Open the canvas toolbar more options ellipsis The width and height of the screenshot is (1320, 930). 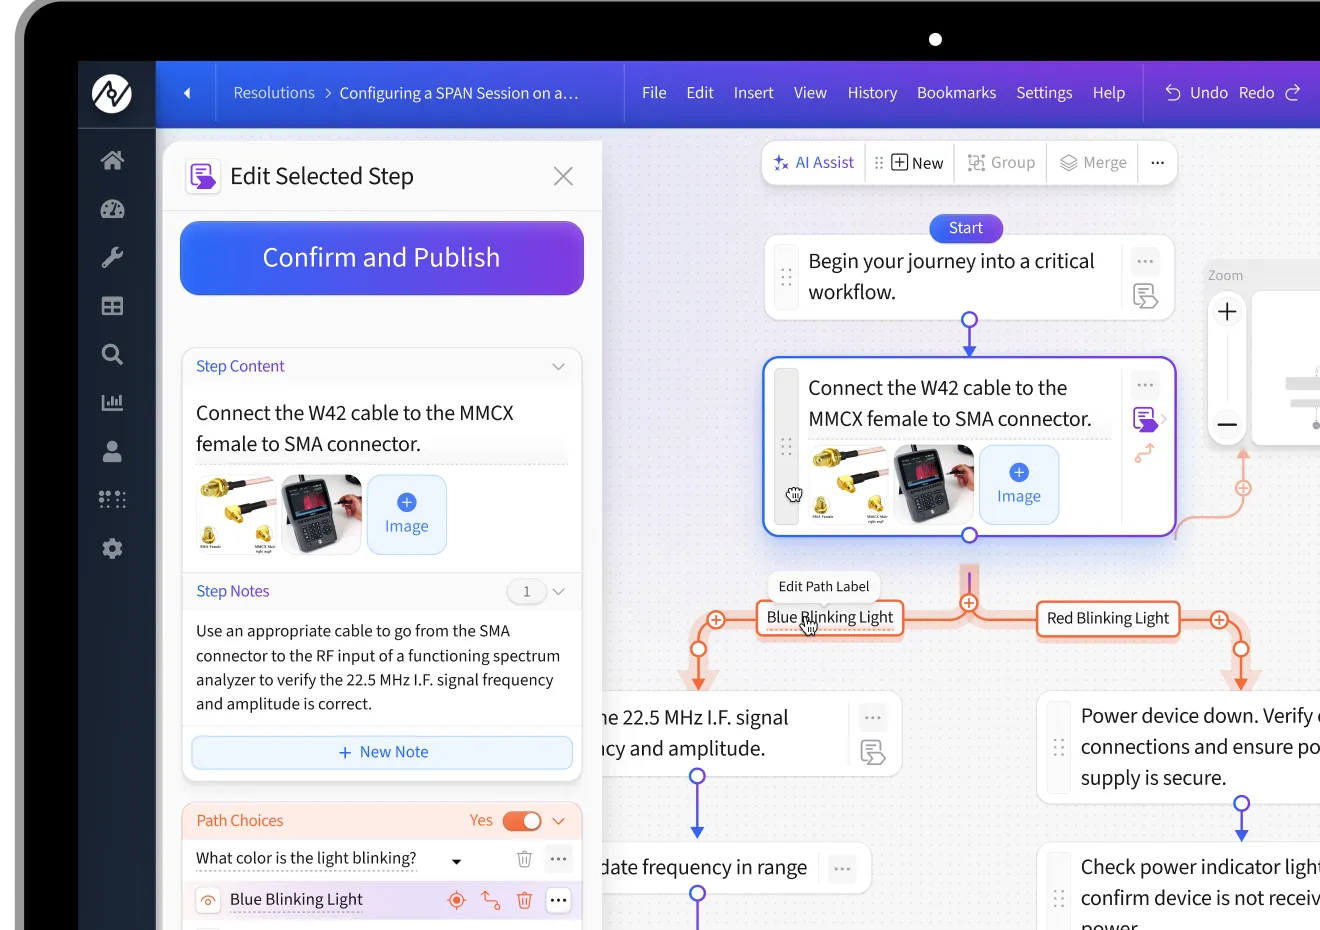click(1157, 163)
